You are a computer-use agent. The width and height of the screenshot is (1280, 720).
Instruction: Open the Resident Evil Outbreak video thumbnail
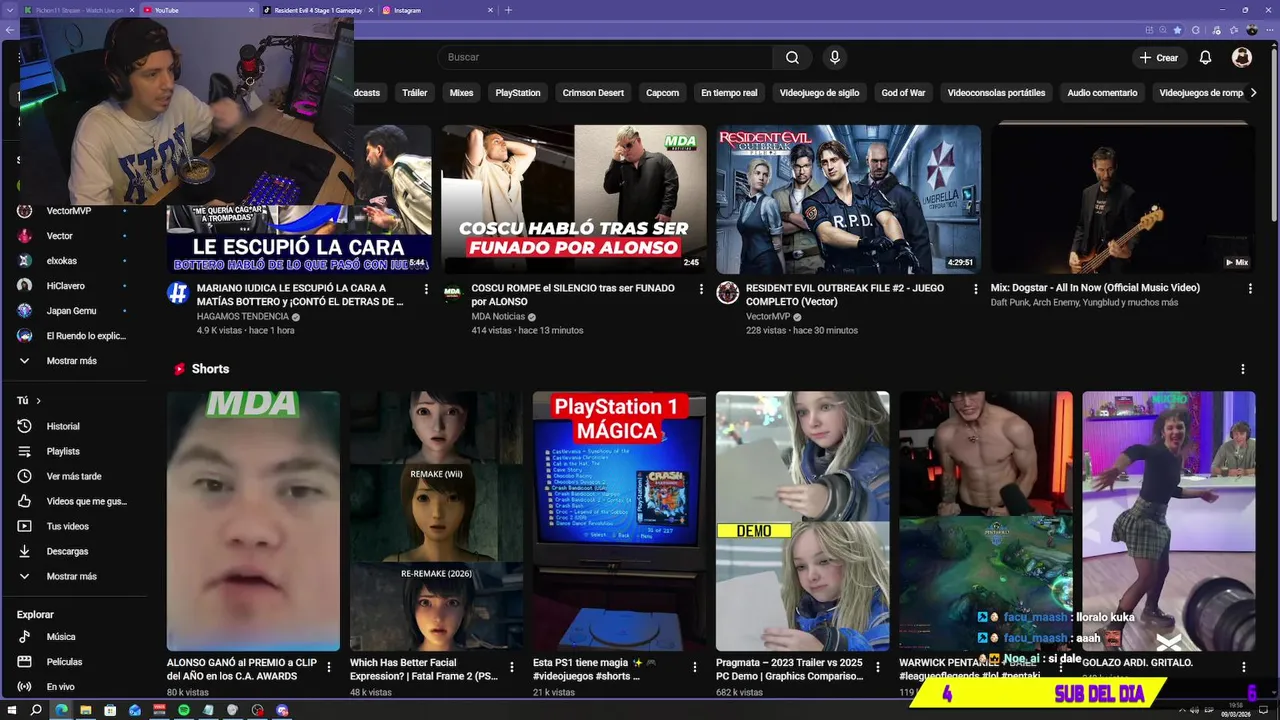[x=848, y=199]
